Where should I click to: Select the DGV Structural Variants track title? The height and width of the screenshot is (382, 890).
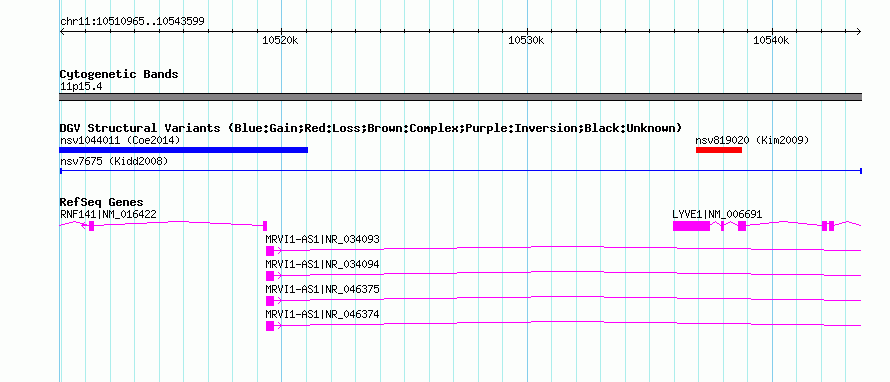click(x=371, y=128)
